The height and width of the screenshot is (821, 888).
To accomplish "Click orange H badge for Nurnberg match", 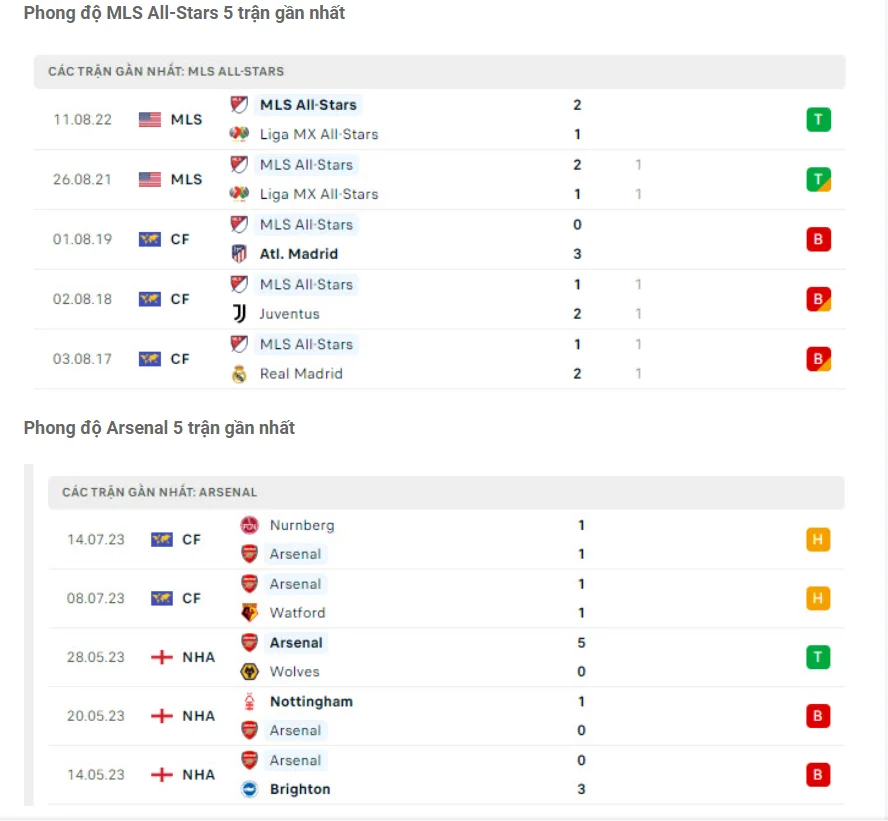I will (x=818, y=540).
